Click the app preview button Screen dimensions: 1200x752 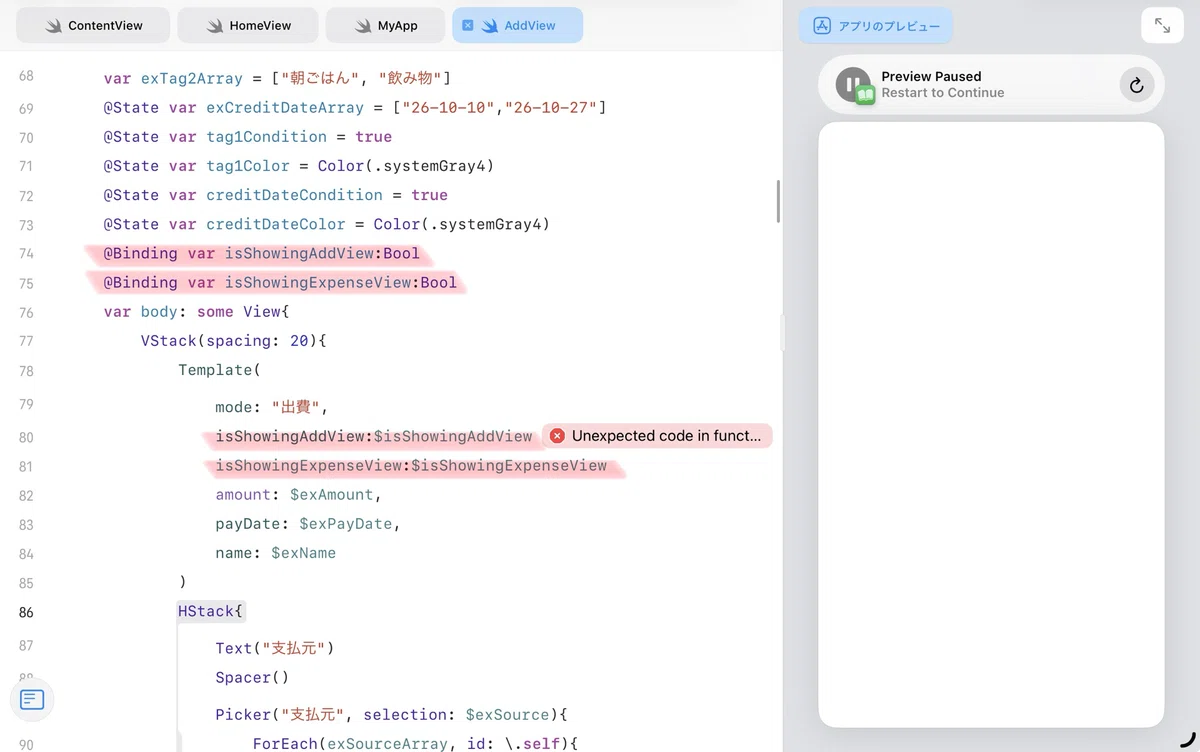click(x=876, y=26)
